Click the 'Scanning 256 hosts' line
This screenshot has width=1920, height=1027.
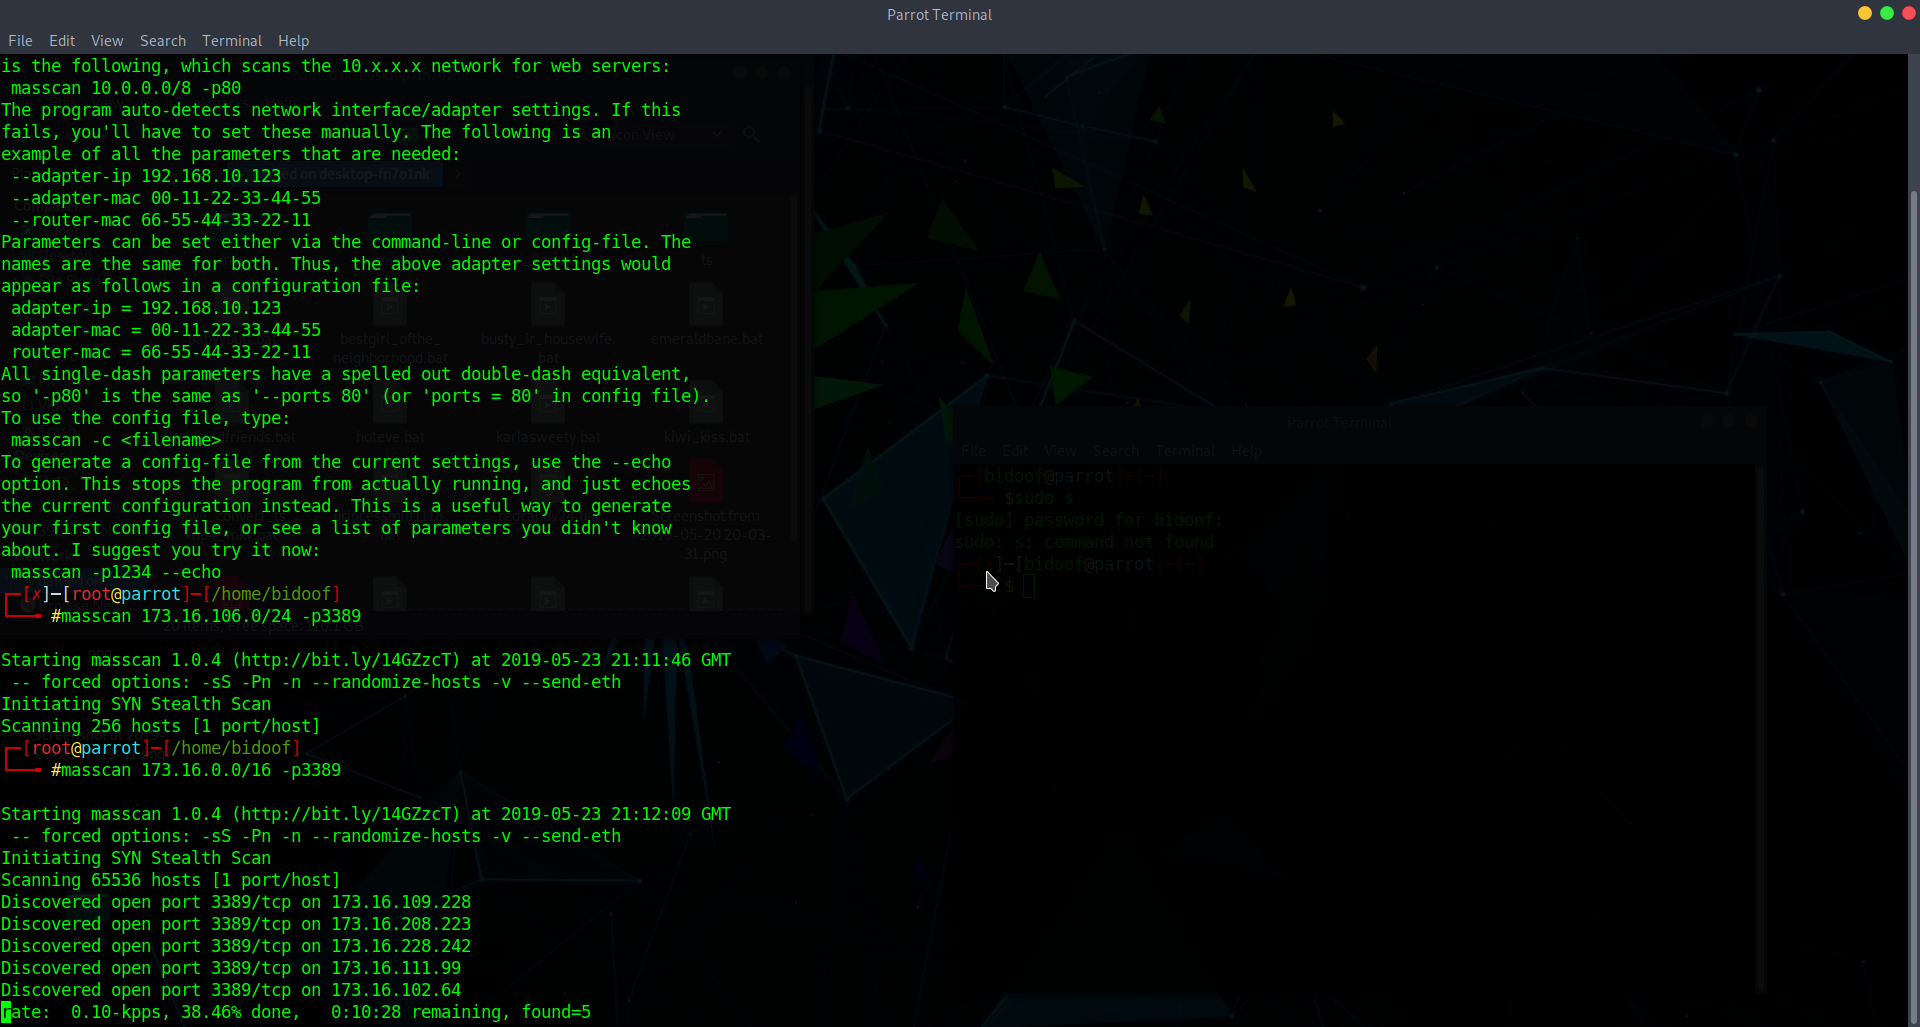(x=161, y=726)
